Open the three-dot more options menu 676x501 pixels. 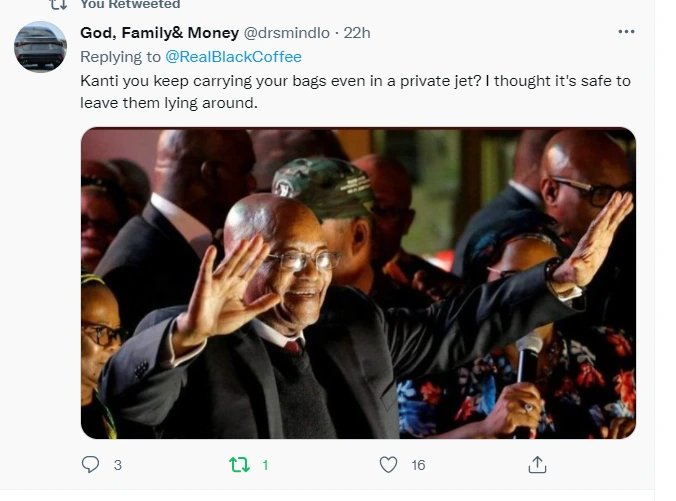(x=626, y=31)
